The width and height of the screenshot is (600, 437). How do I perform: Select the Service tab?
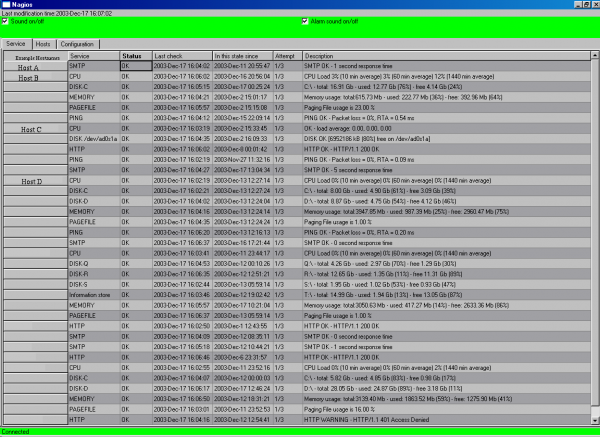click(15, 45)
